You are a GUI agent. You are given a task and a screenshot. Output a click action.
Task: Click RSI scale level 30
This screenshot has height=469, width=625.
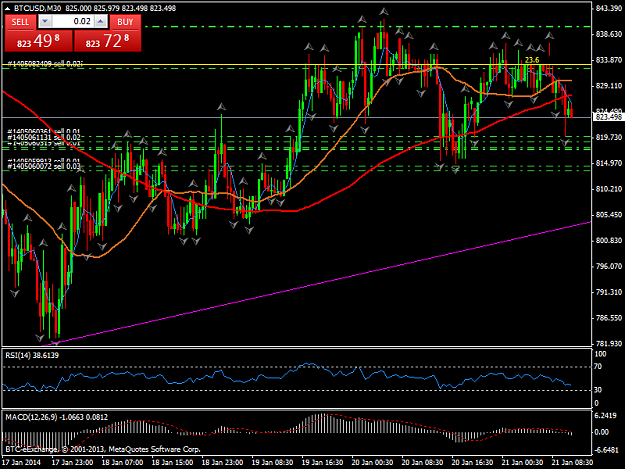click(598, 390)
